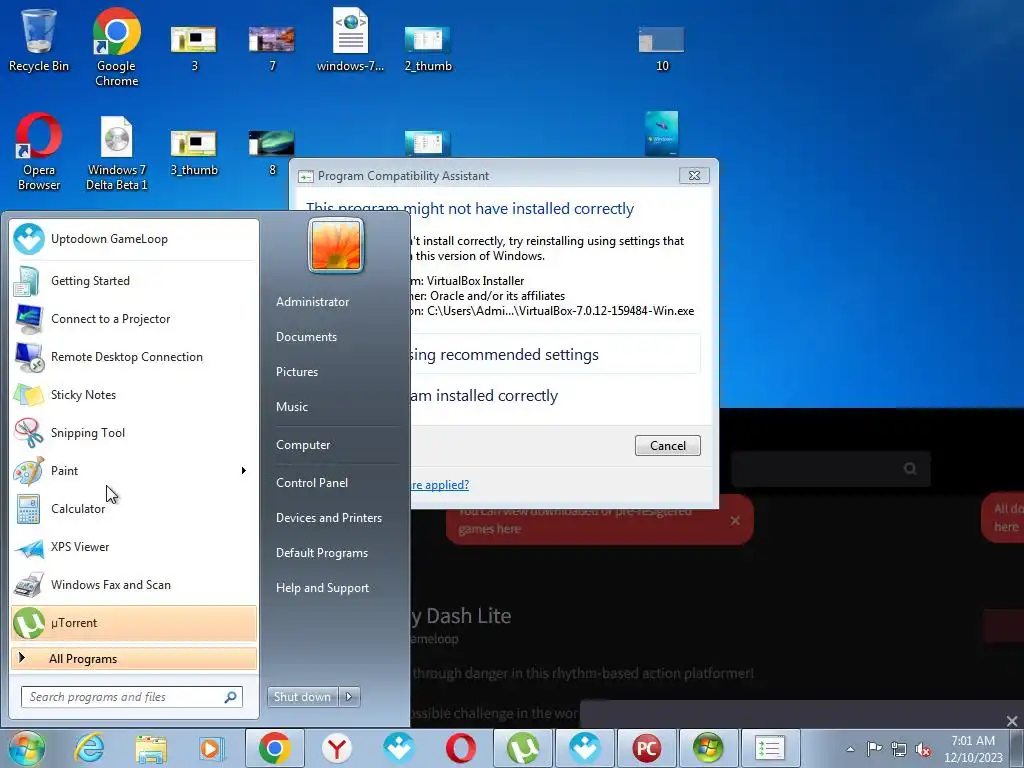The width and height of the screenshot is (1024, 768).
Task: Open Documents from the Start menu
Action: point(306,337)
